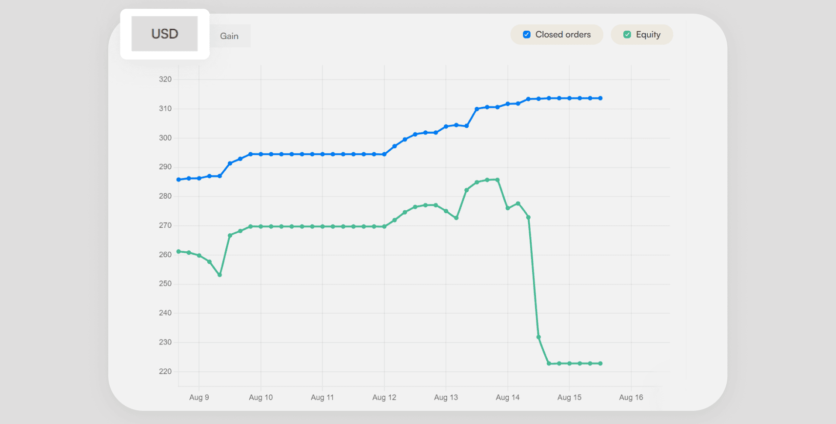The width and height of the screenshot is (836, 424).
Task: Select the last green Equity data point
Action: point(600,363)
